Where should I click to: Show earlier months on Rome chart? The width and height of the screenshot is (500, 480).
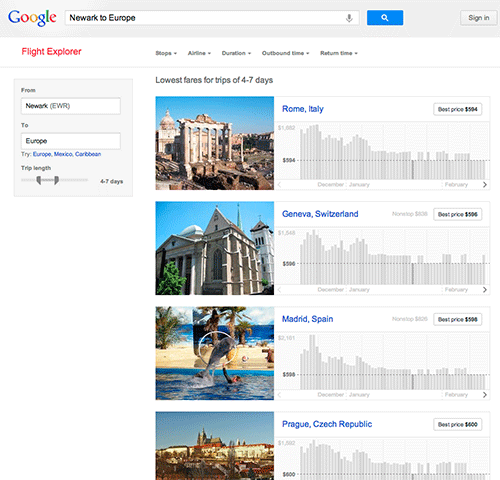click(x=279, y=184)
